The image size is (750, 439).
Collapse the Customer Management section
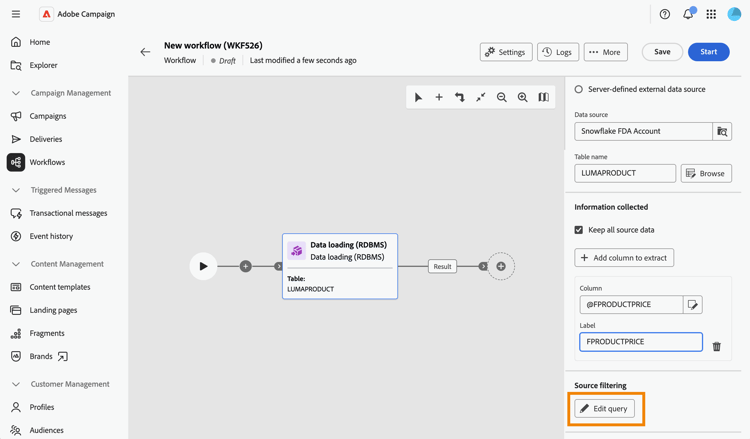coord(16,384)
